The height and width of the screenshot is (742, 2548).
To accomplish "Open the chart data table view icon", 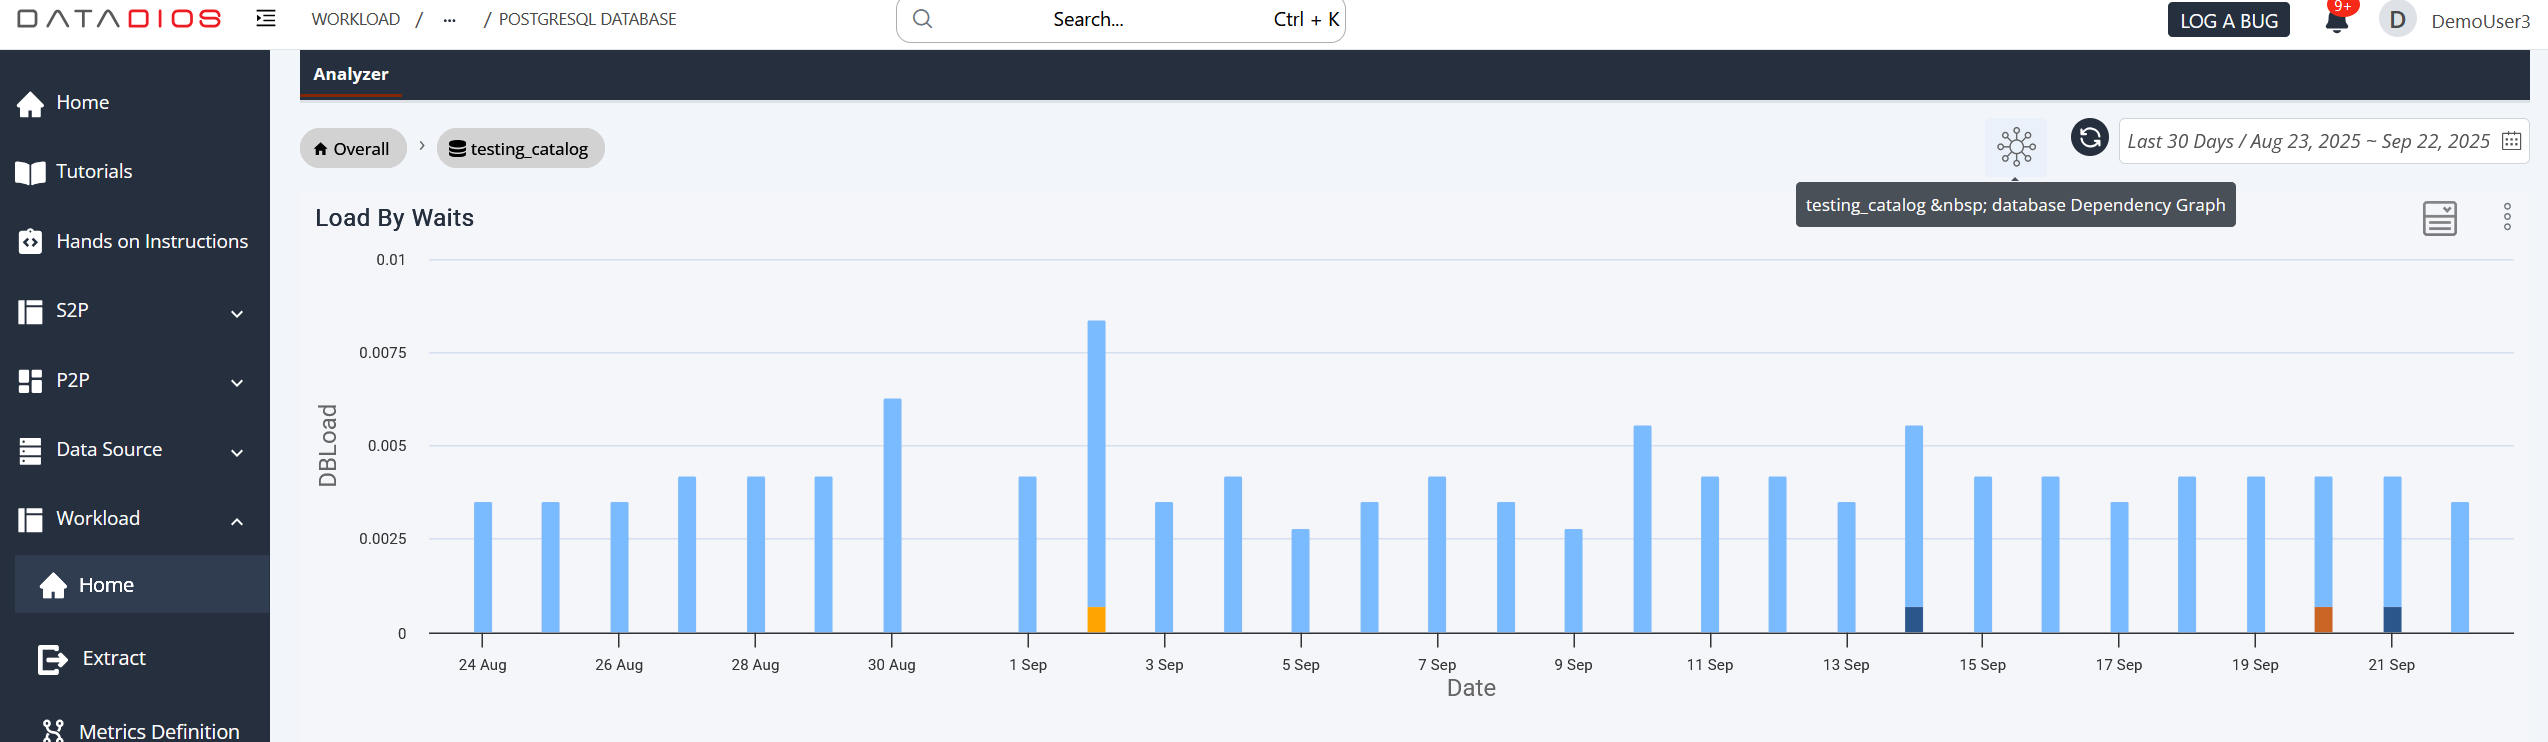I will (2439, 218).
